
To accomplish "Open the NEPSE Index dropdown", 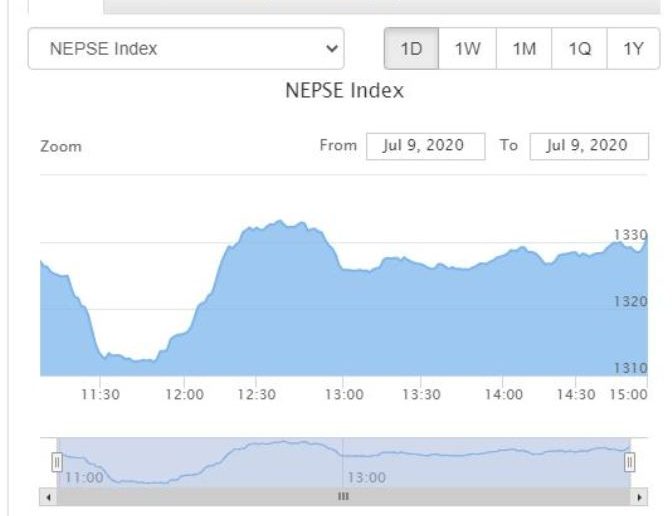I will pos(186,48).
